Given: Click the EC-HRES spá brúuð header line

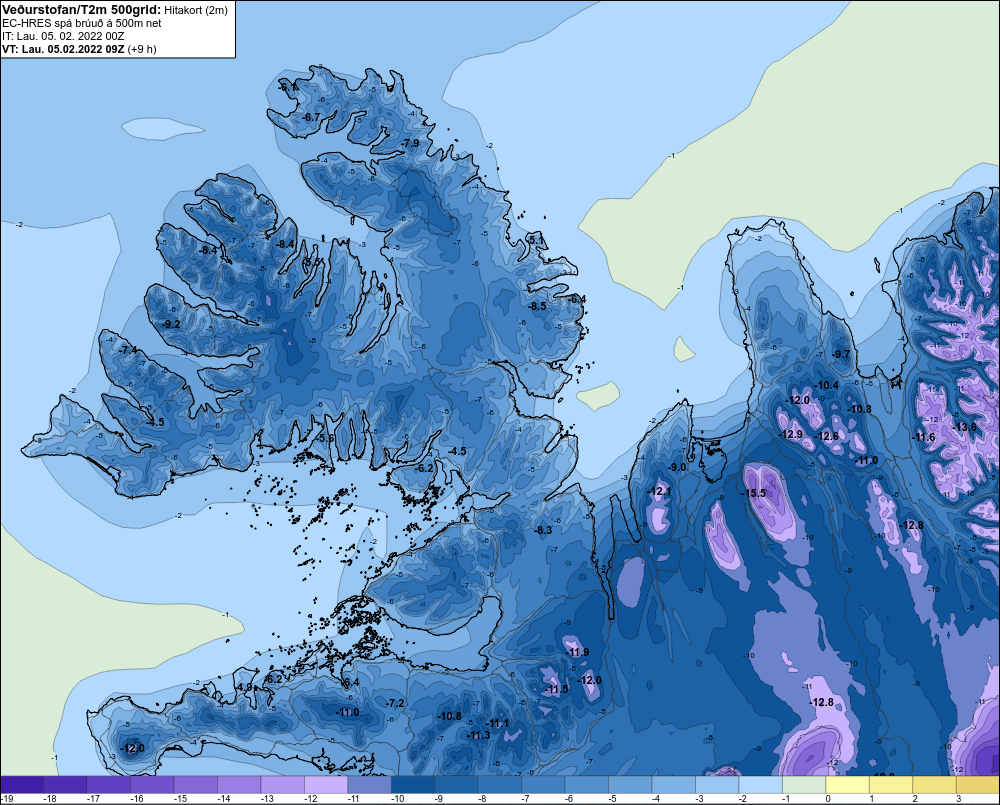Looking at the screenshot, I should pyautogui.click(x=82, y=23).
